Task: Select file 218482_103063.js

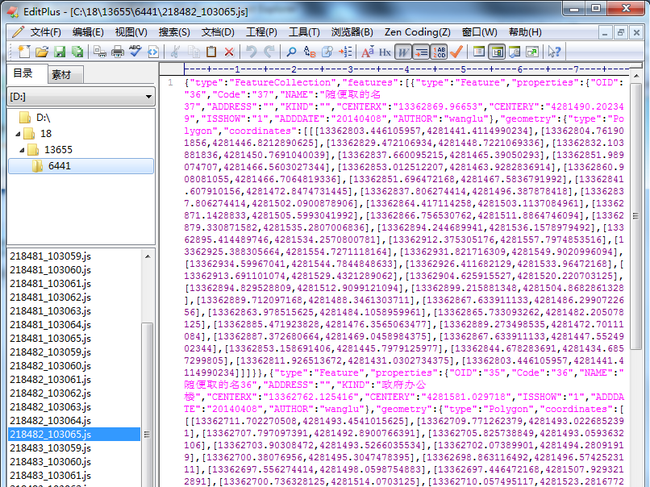Action: (x=50, y=407)
